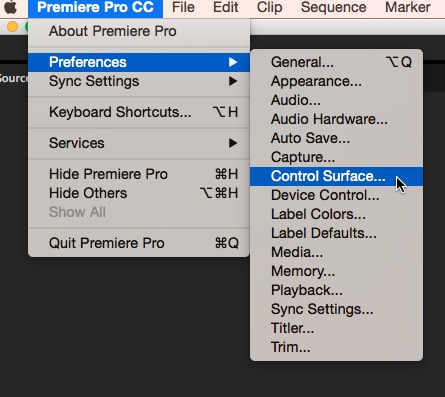
Task: Open Audio Hardware preferences
Action: click(336, 119)
